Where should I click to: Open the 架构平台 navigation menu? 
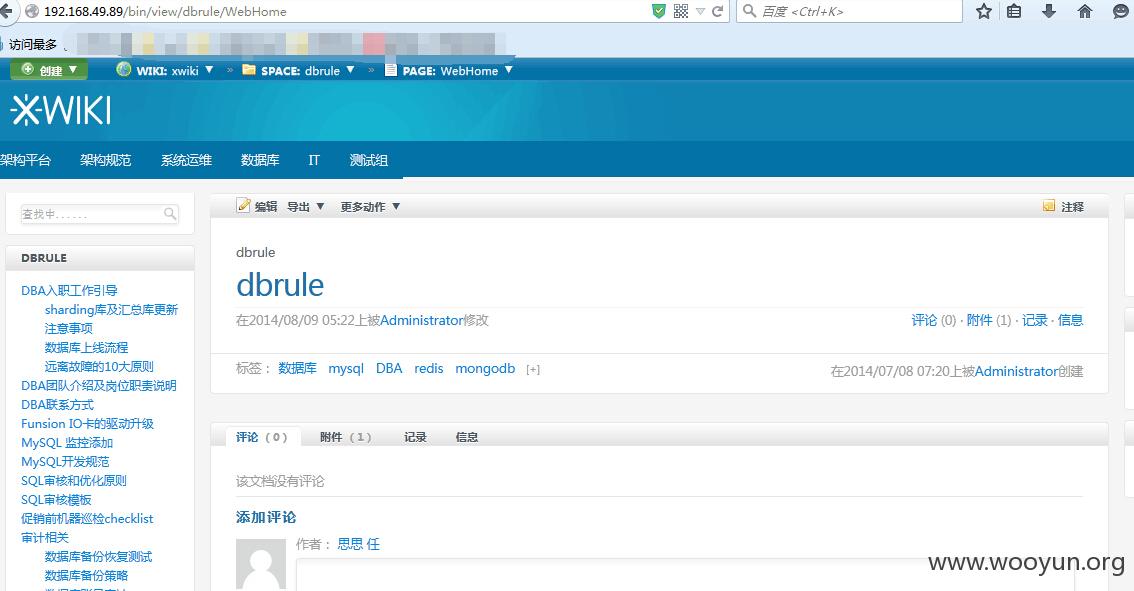(25, 160)
